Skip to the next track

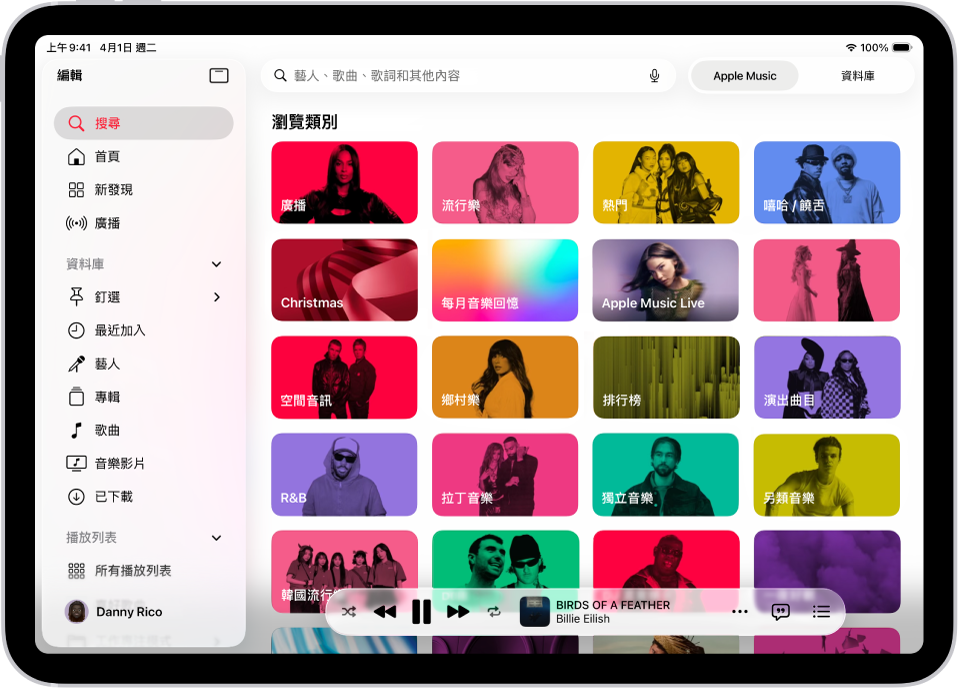click(x=458, y=612)
